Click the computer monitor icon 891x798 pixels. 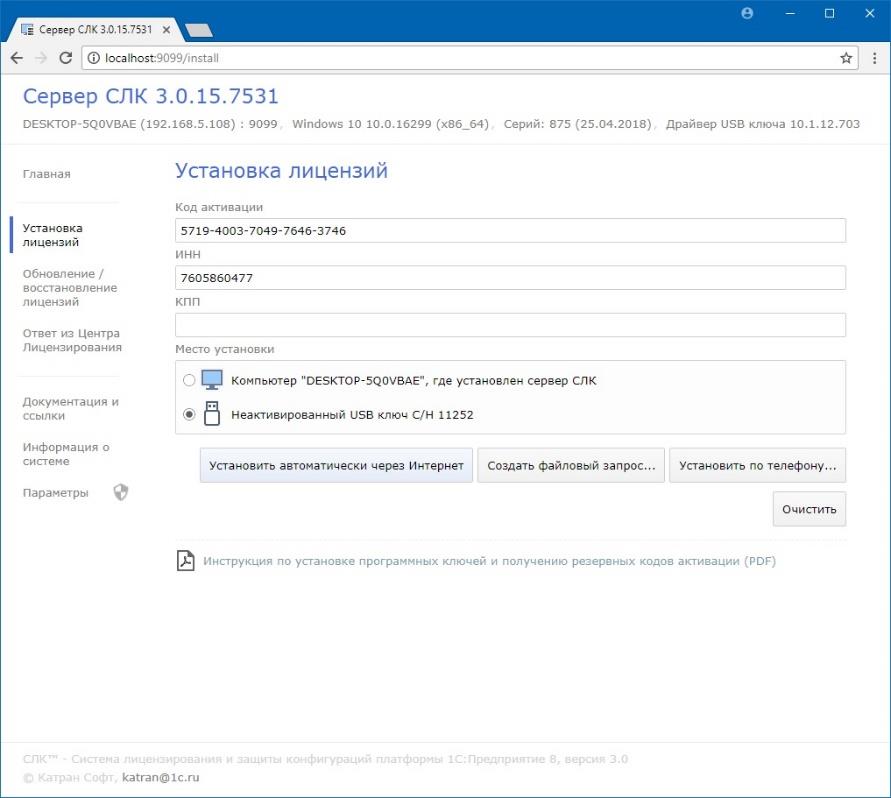212,380
